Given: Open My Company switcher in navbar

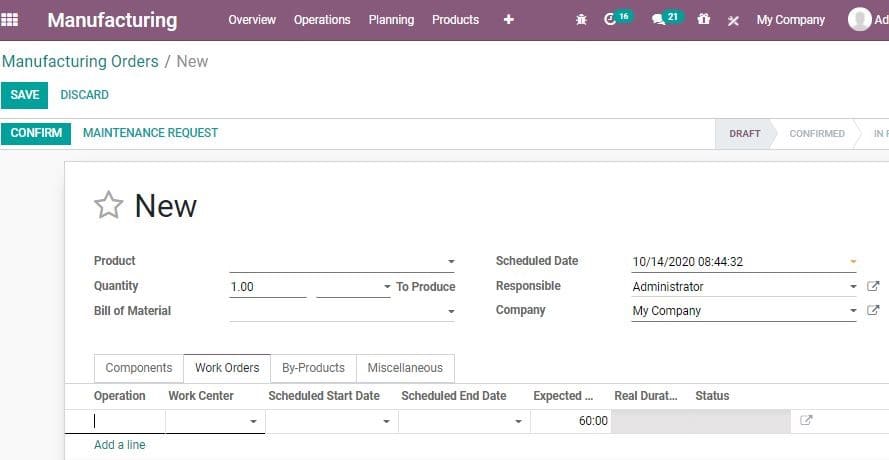Looking at the screenshot, I should click(790, 20).
